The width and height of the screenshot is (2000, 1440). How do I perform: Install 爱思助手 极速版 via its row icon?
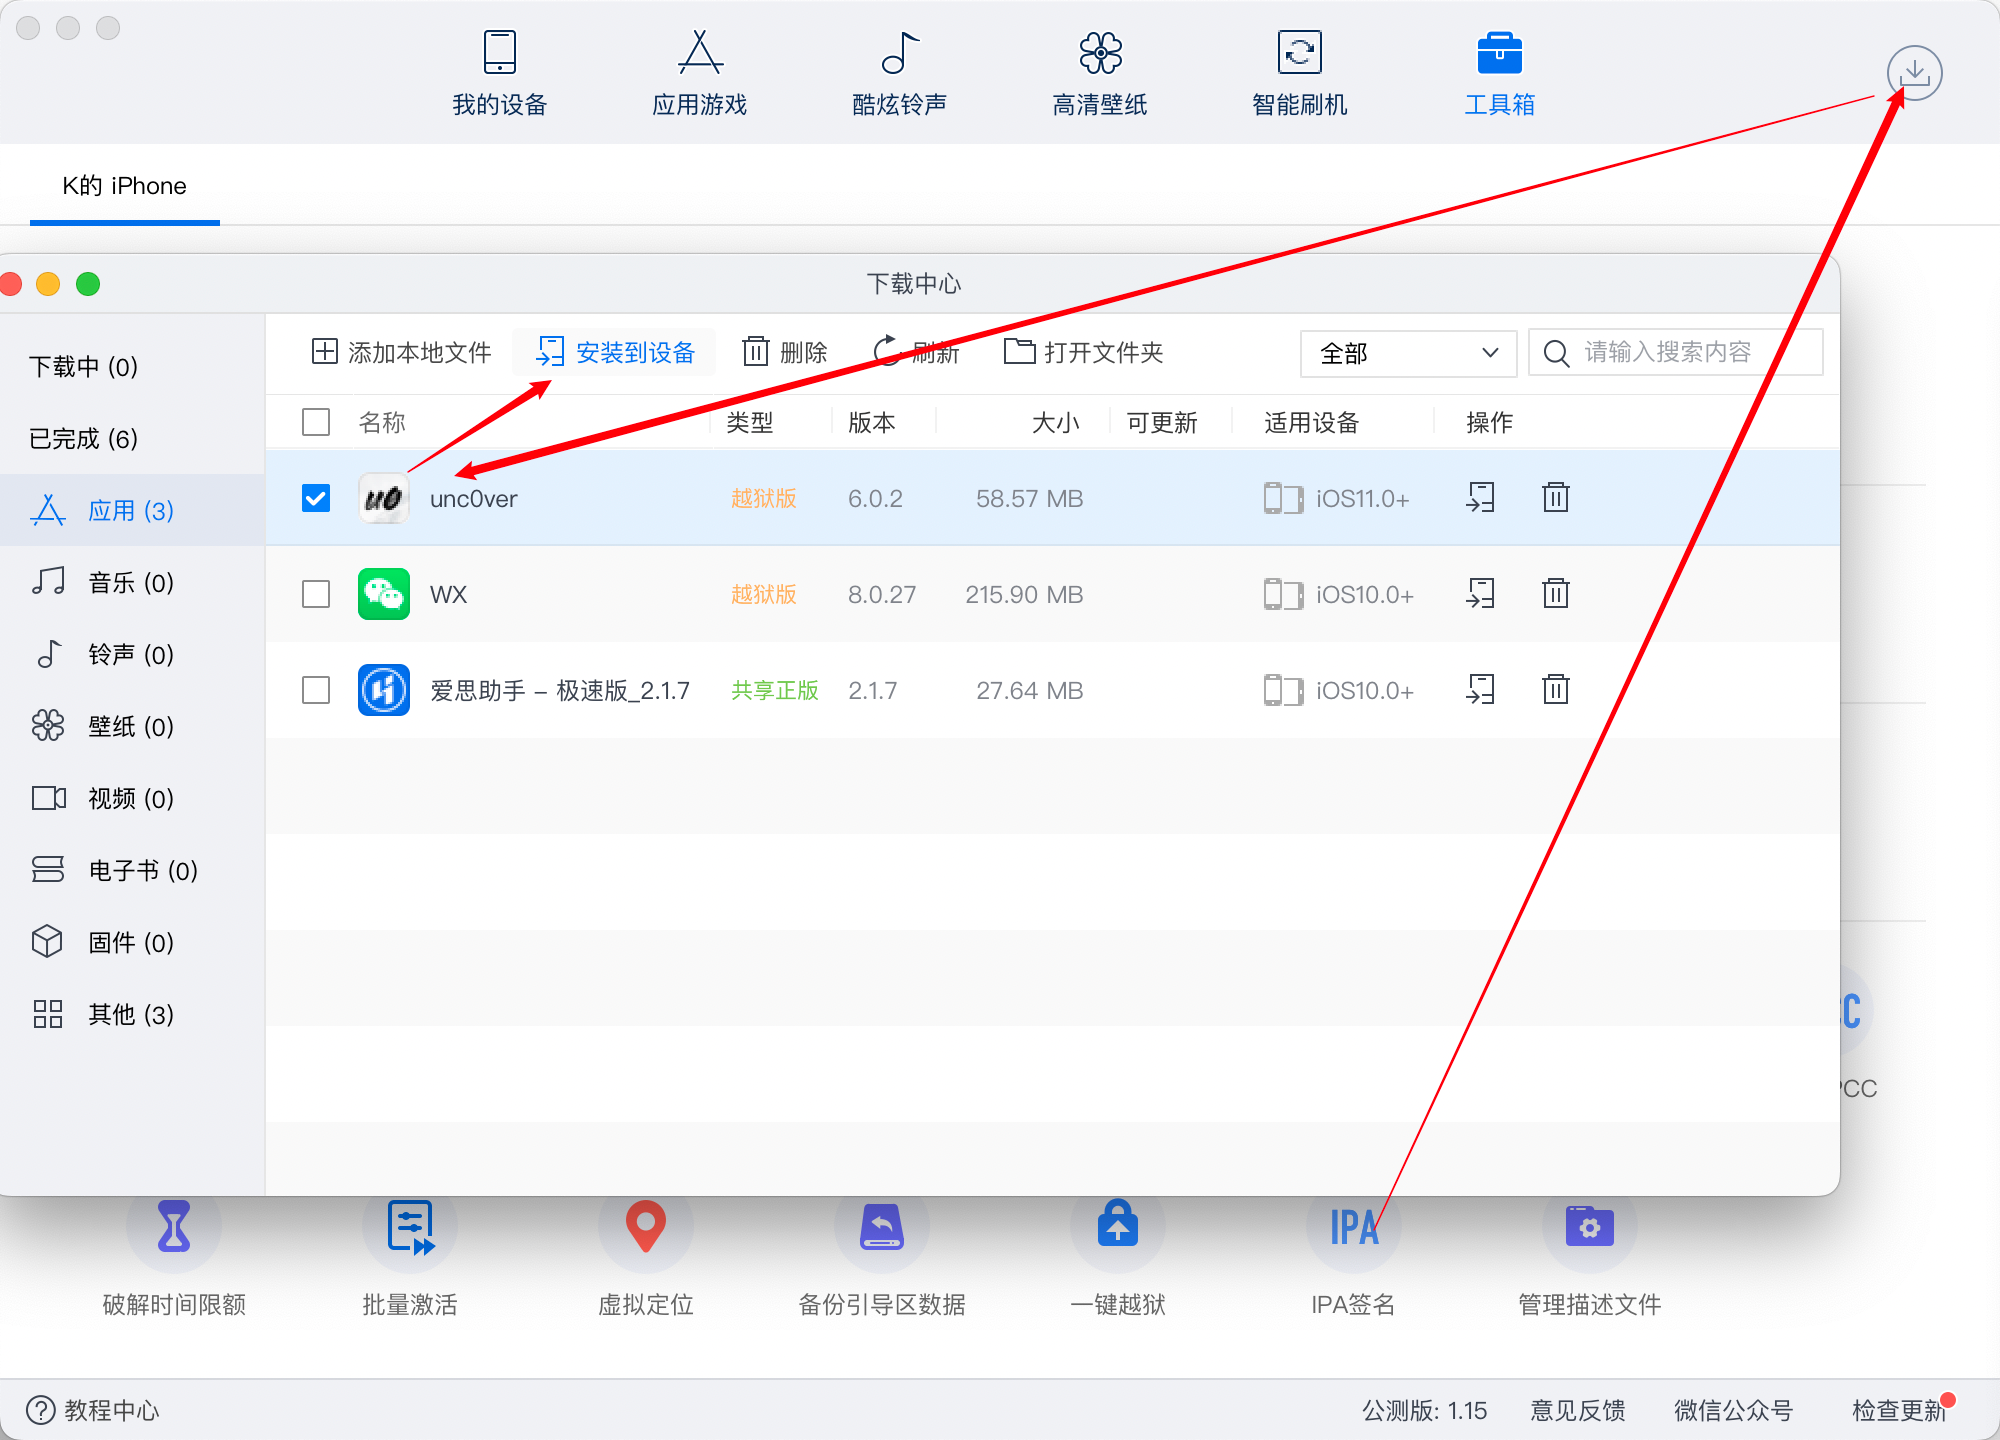pyautogui.click(x=1480, y=689)
